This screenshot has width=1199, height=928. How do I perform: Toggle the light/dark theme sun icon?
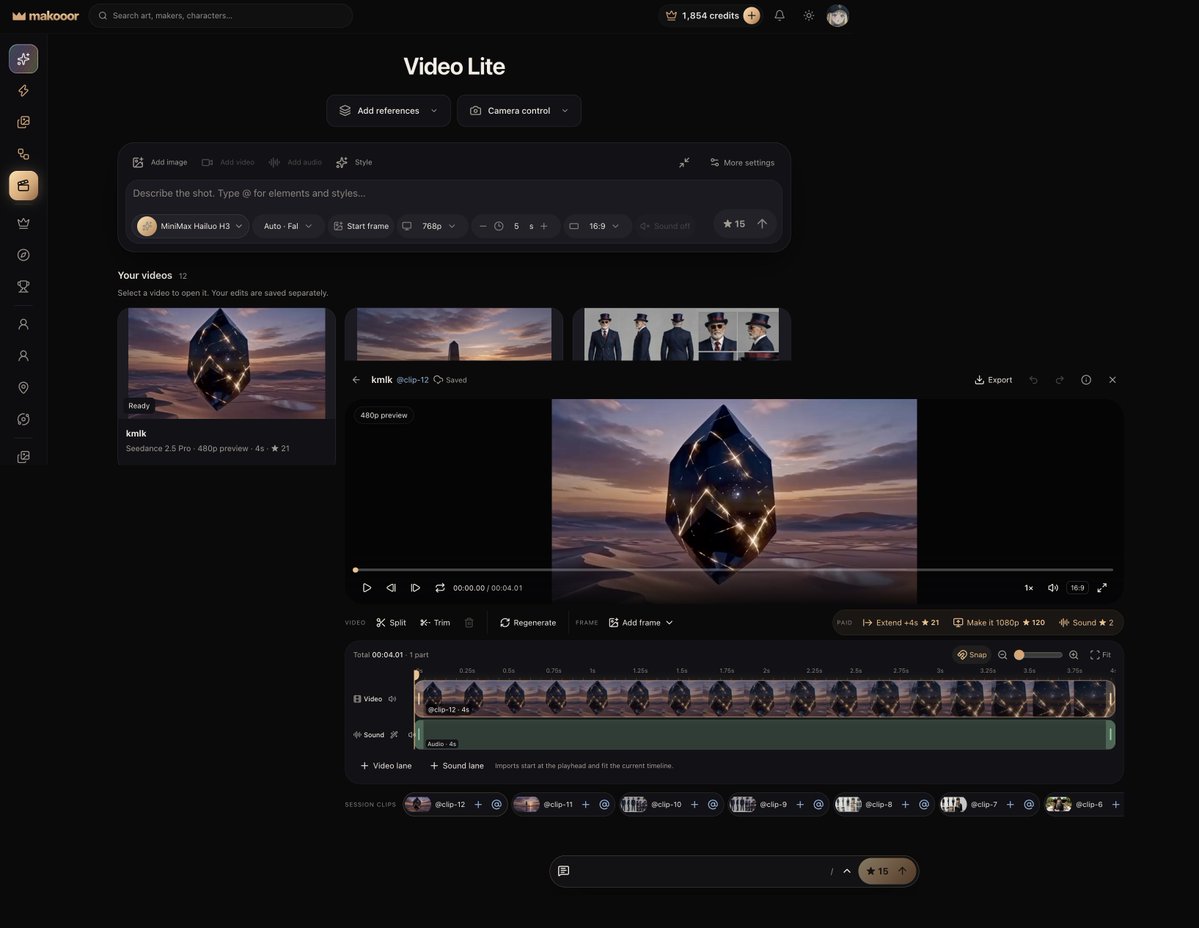click(808, 15)
